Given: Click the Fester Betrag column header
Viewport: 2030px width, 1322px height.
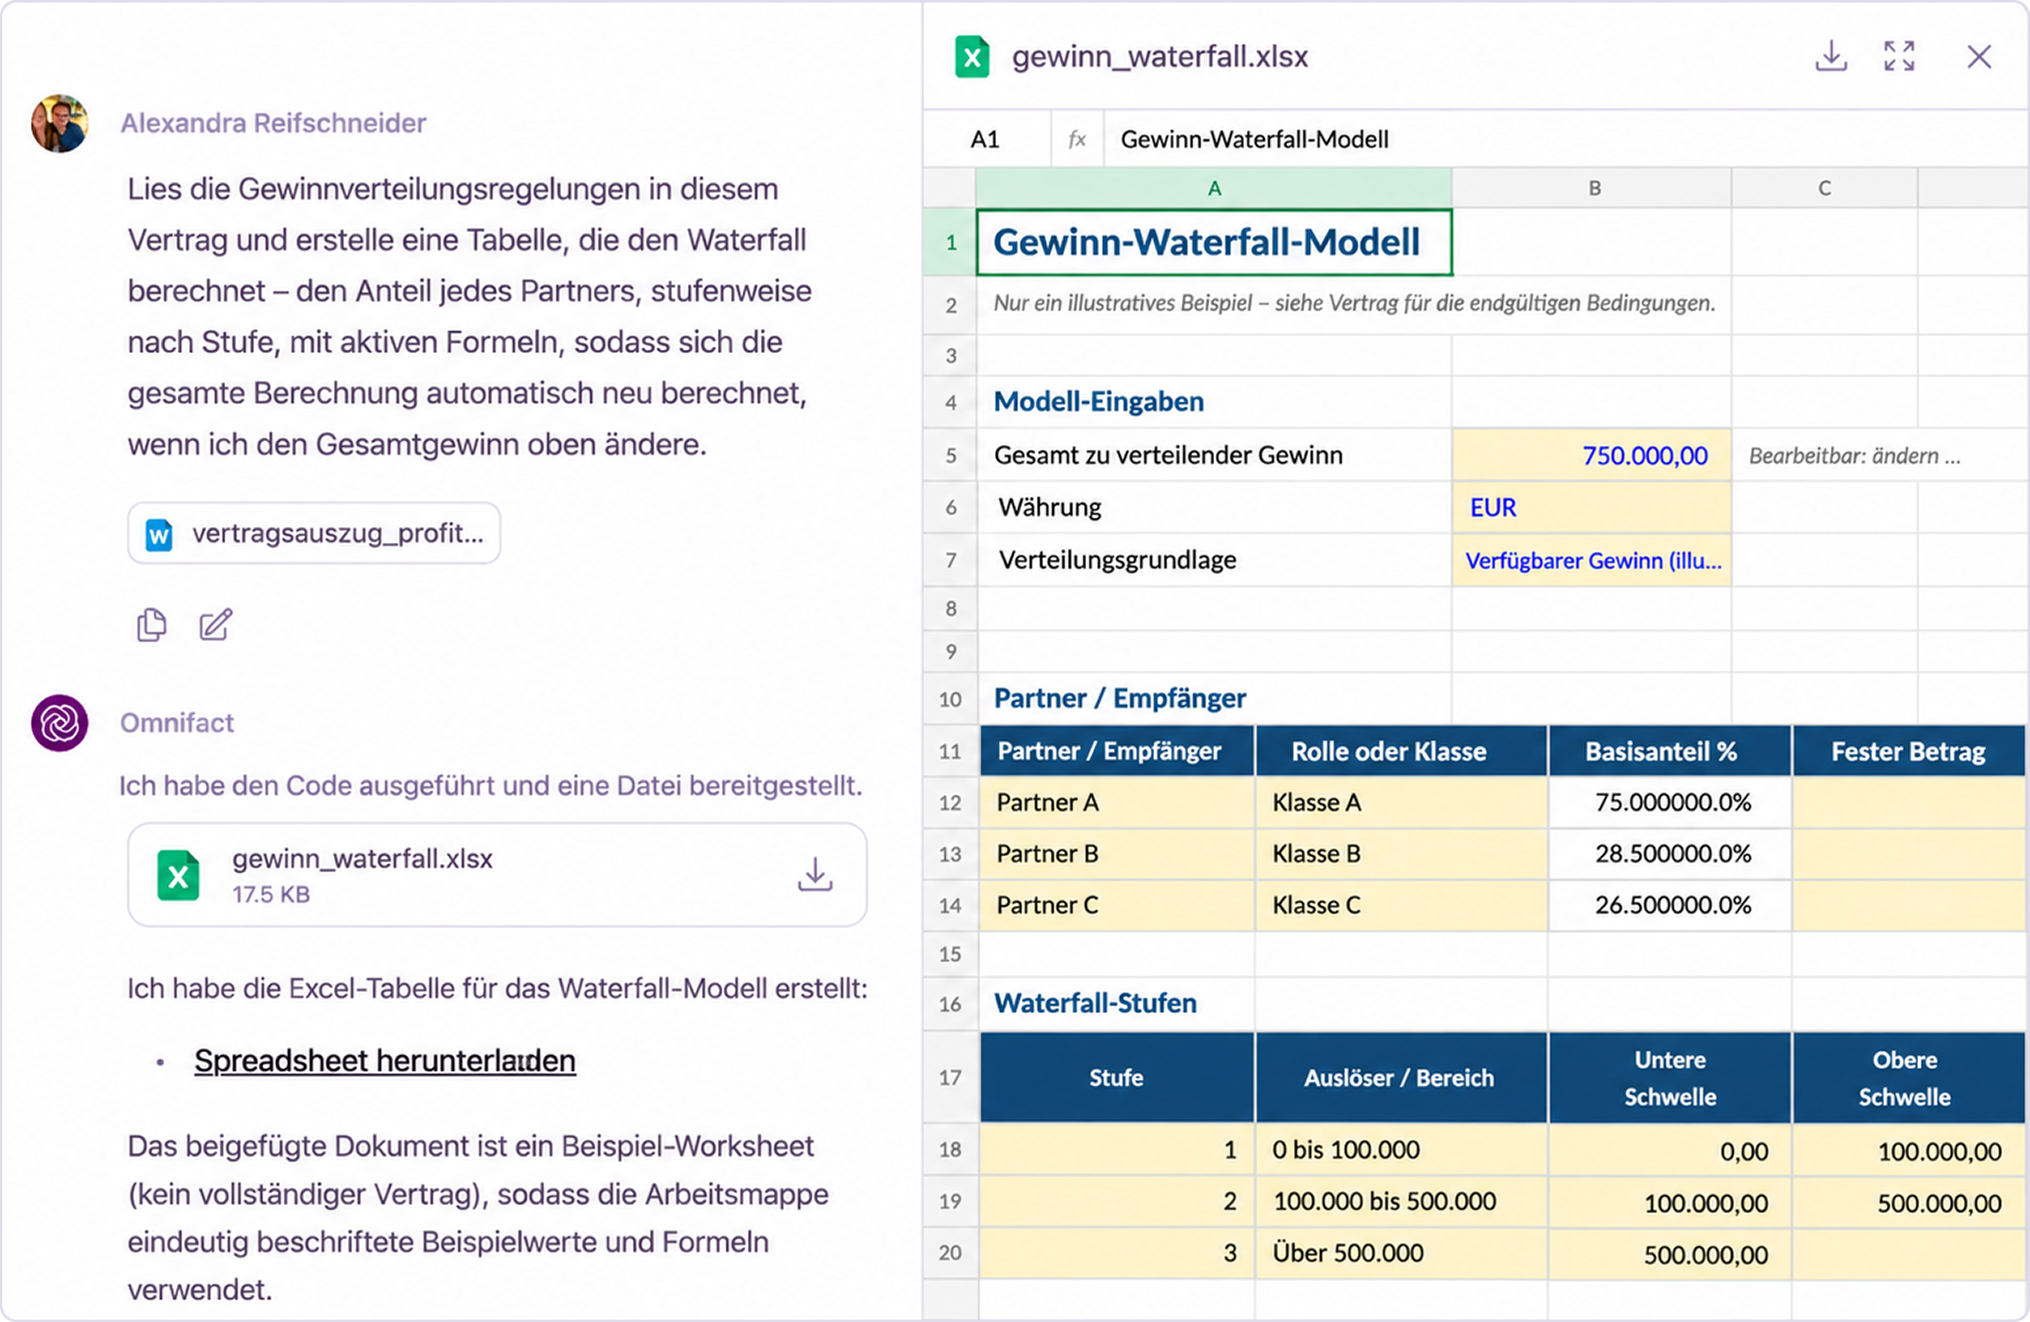Looking at the screenshot, I should pos(1909,751).
